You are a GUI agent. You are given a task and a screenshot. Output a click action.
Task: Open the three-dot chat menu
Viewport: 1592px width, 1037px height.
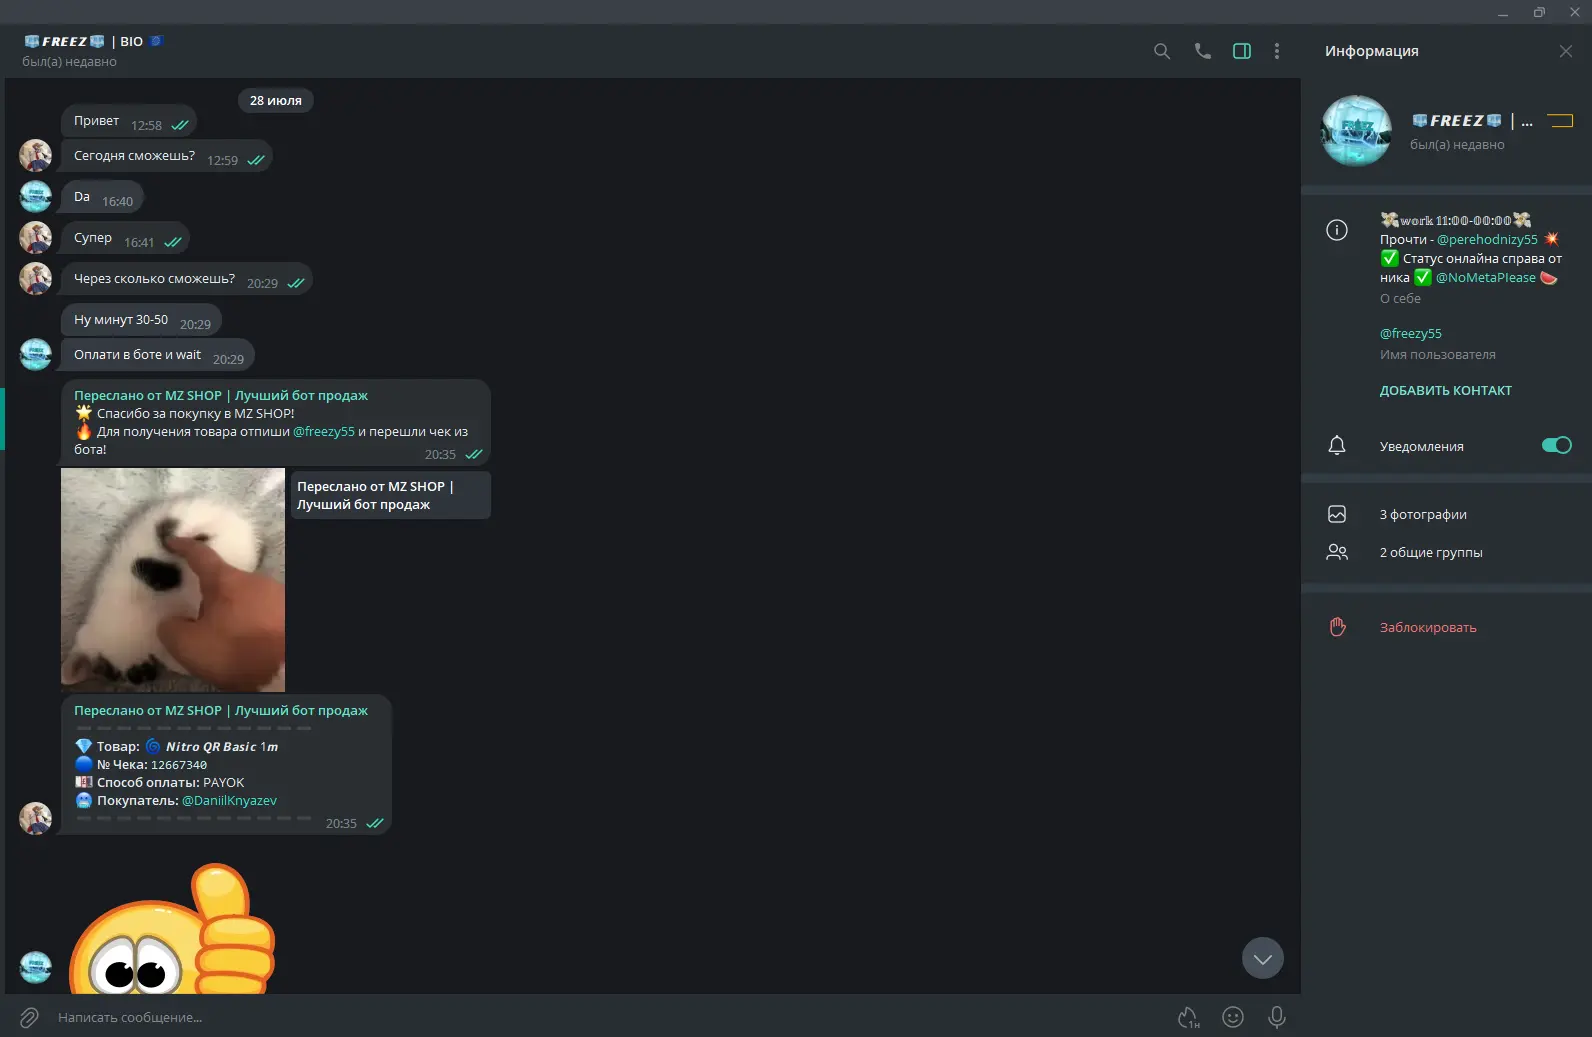[x=1277, y=51]
